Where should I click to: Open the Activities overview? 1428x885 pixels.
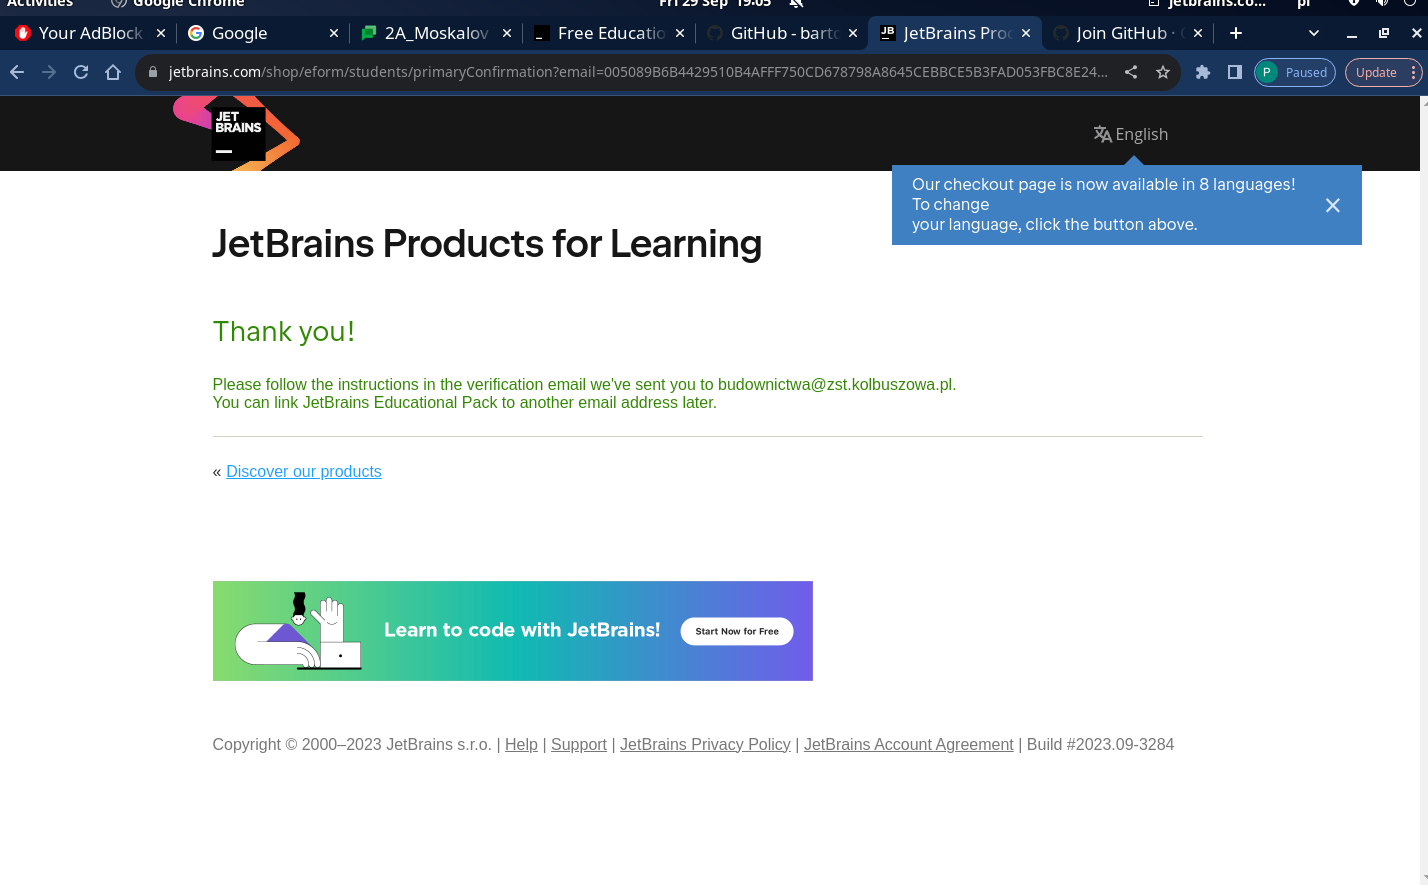click(x=40, y=4)
